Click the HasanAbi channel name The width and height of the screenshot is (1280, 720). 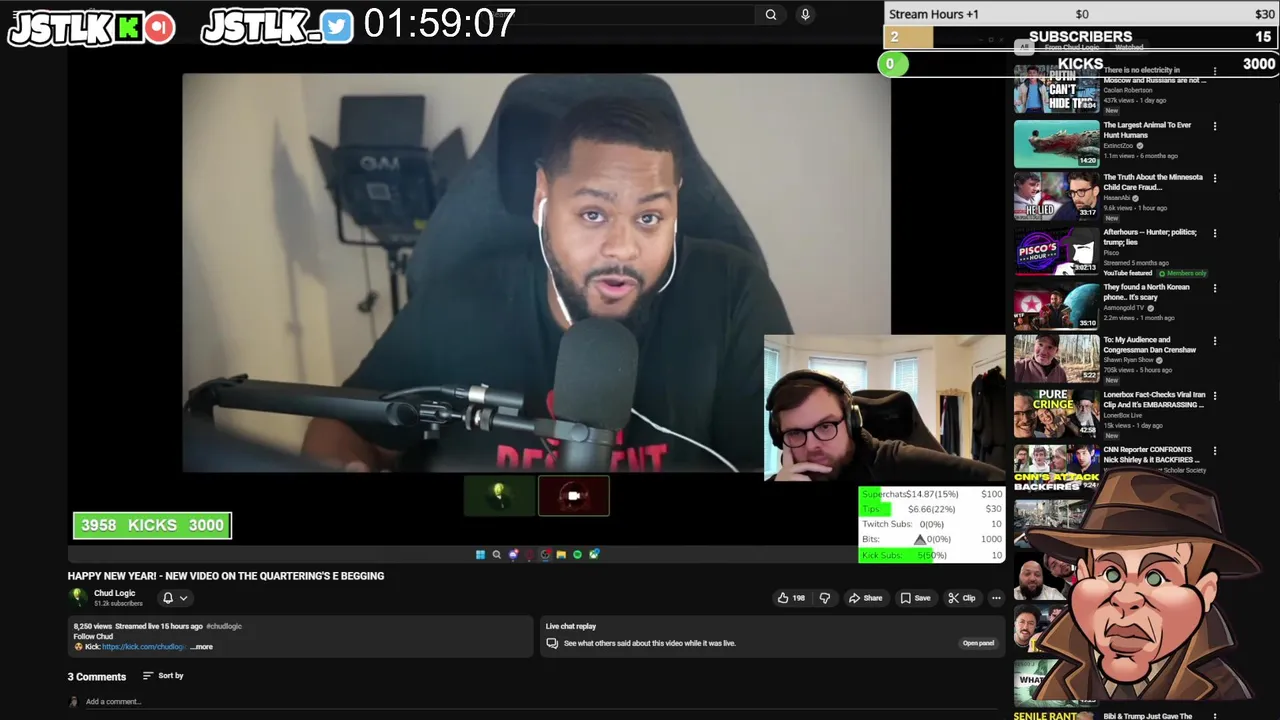[x=1116, y=198]
